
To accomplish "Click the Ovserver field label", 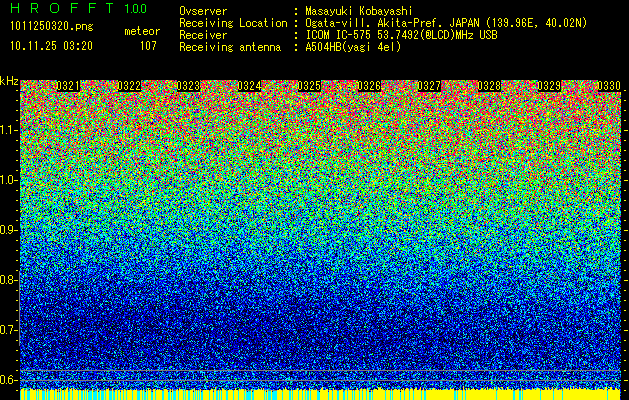I will (x=203, y=11).
